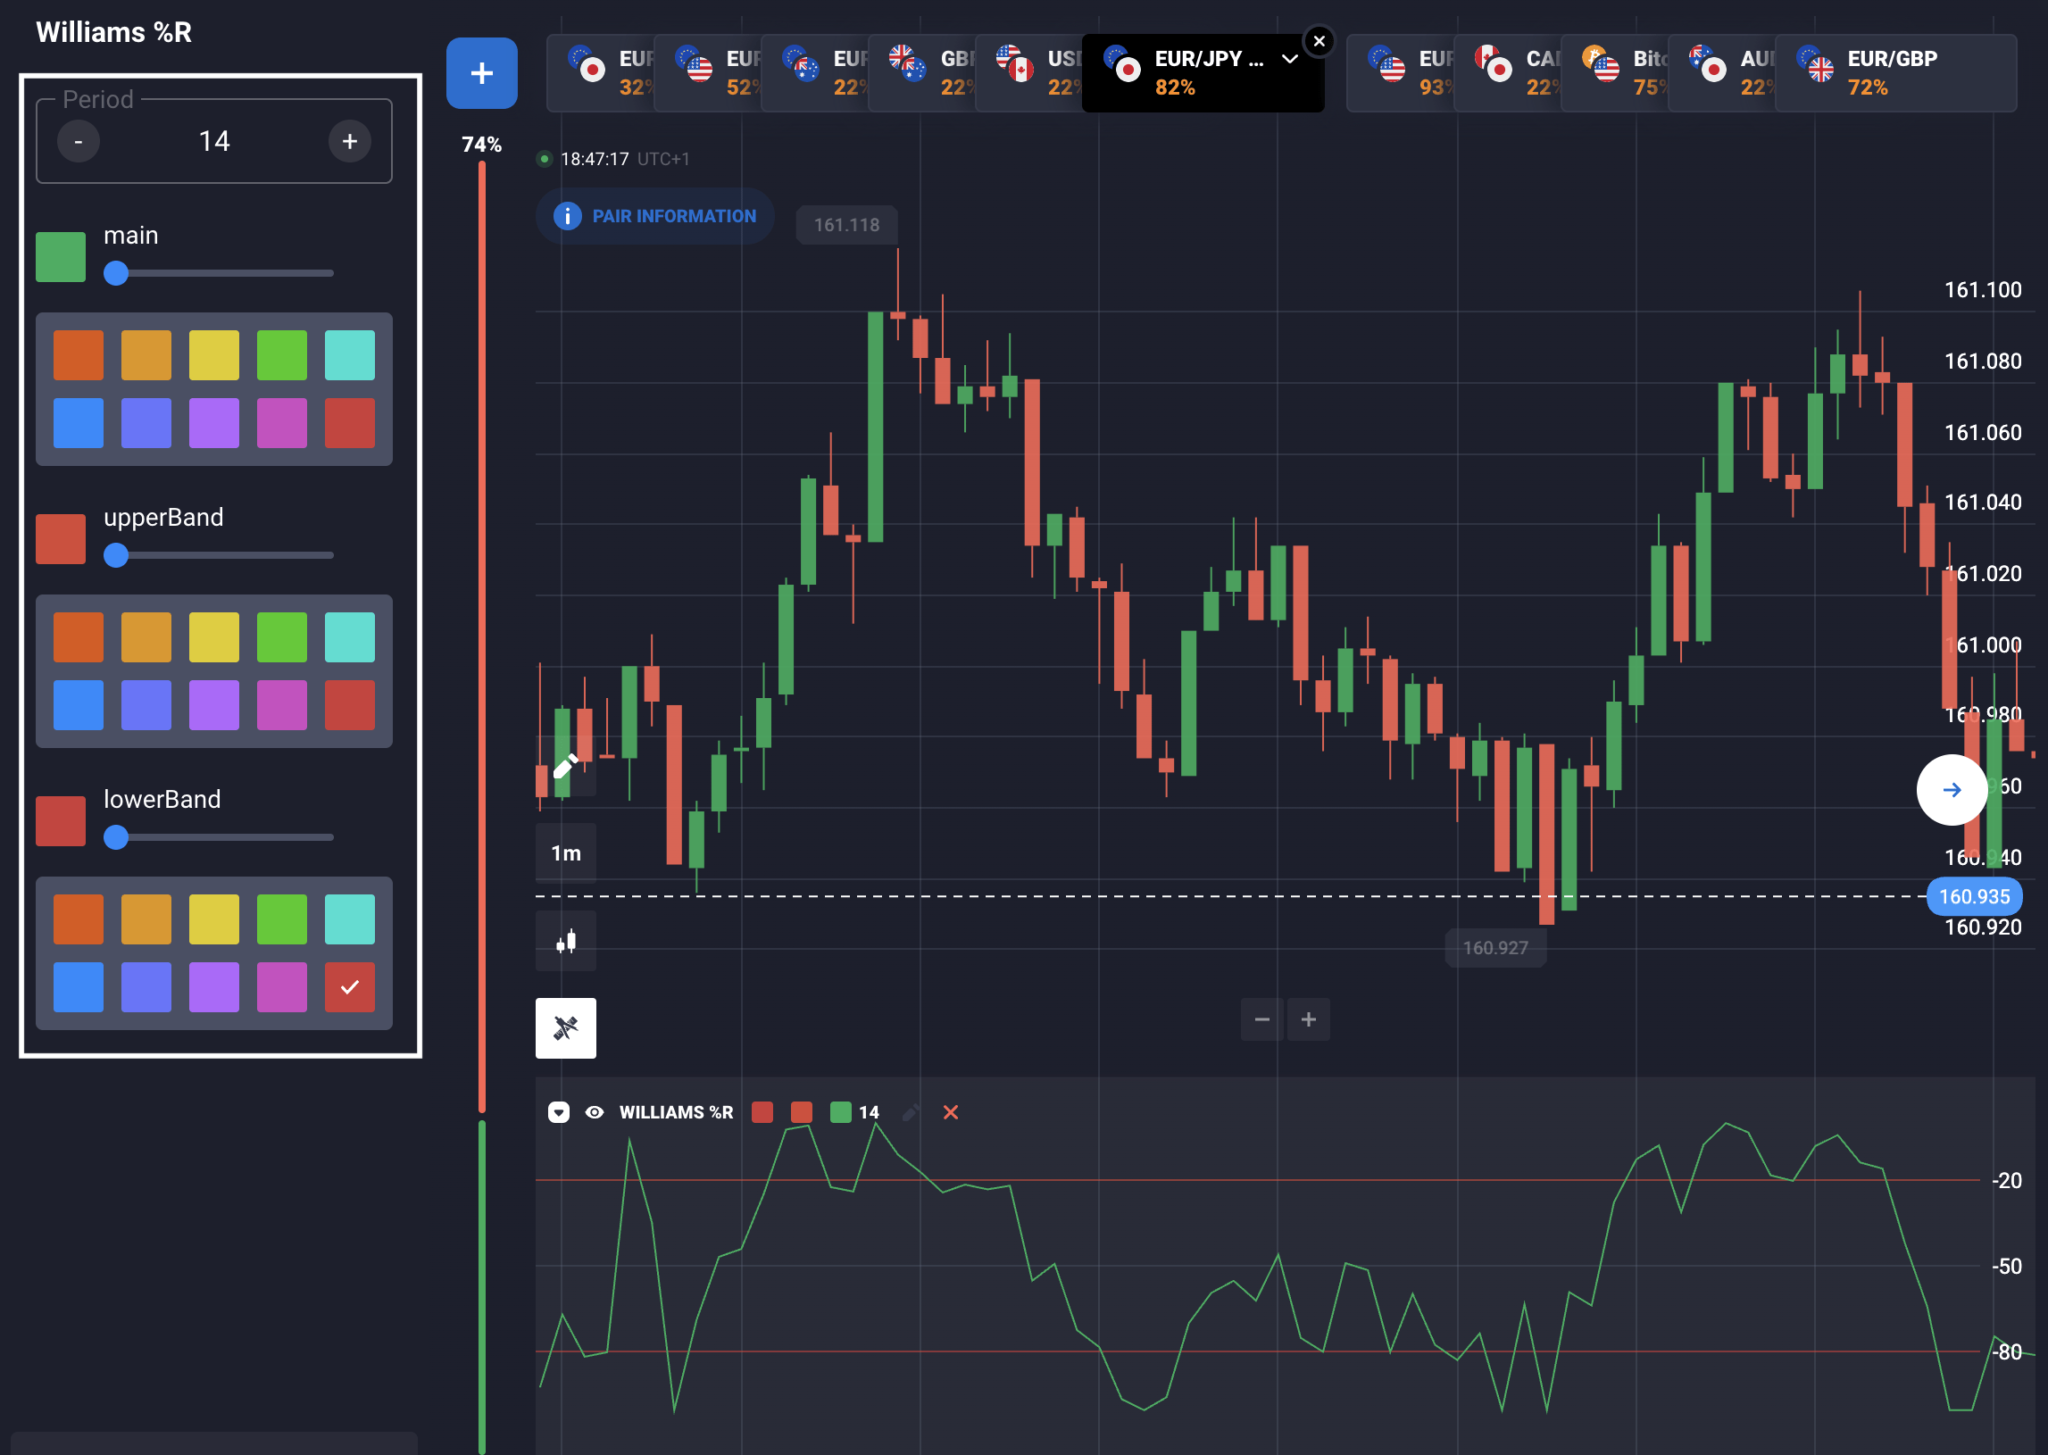Remove Williams %R indicator with red X
The image size is (2048, 1455).
951,1112
